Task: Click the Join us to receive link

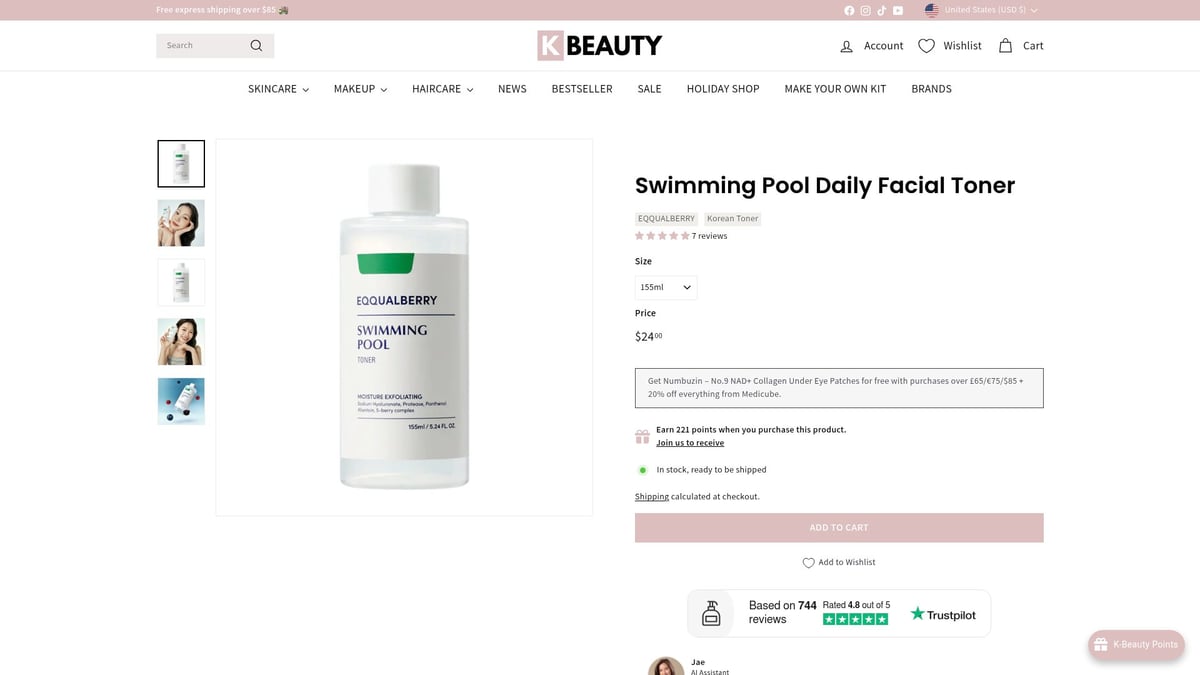Action: tap(690, 442)
